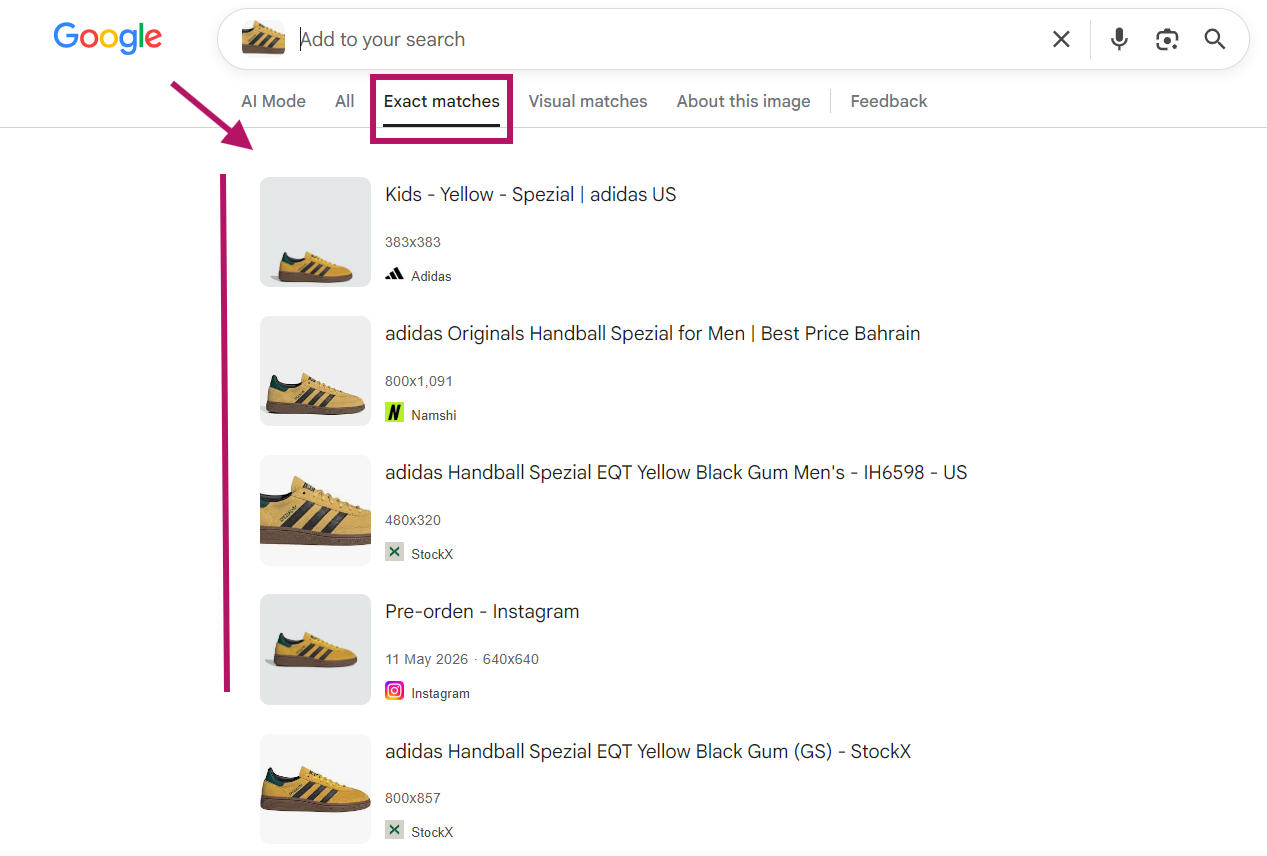Open the About this image tab
This screenshot has width=1267, height=856.
pos(743,101)
